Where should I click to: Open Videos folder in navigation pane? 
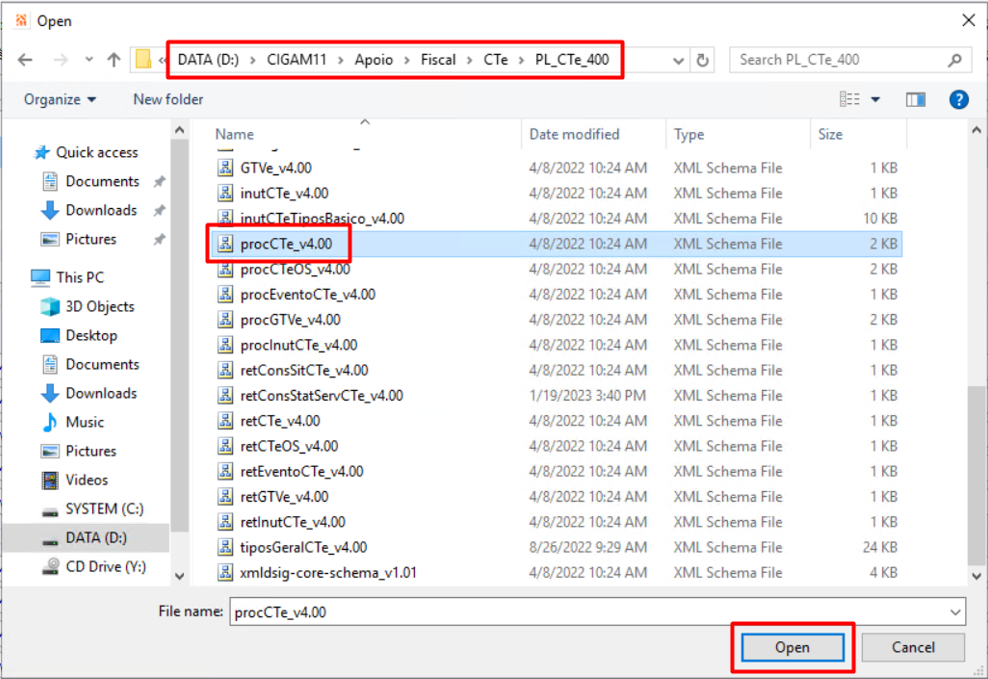tap(86, 480)
